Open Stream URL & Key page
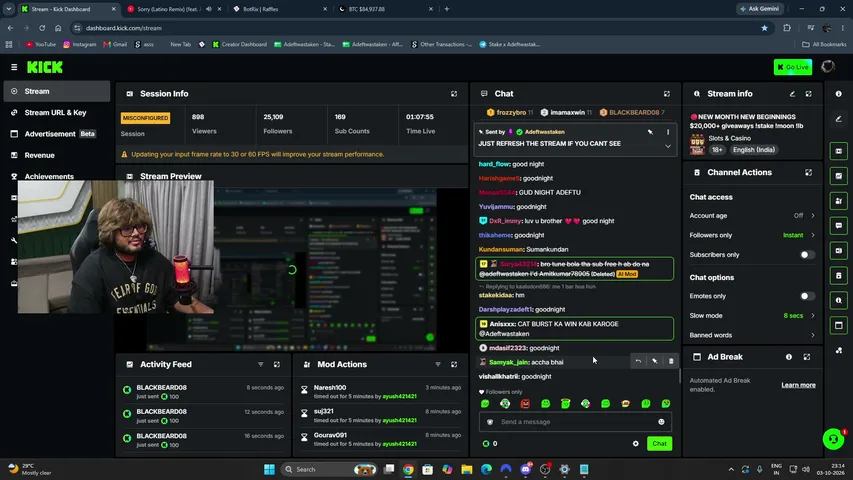Viewport: 853px width, 480px height. click(x=57, y=113)
